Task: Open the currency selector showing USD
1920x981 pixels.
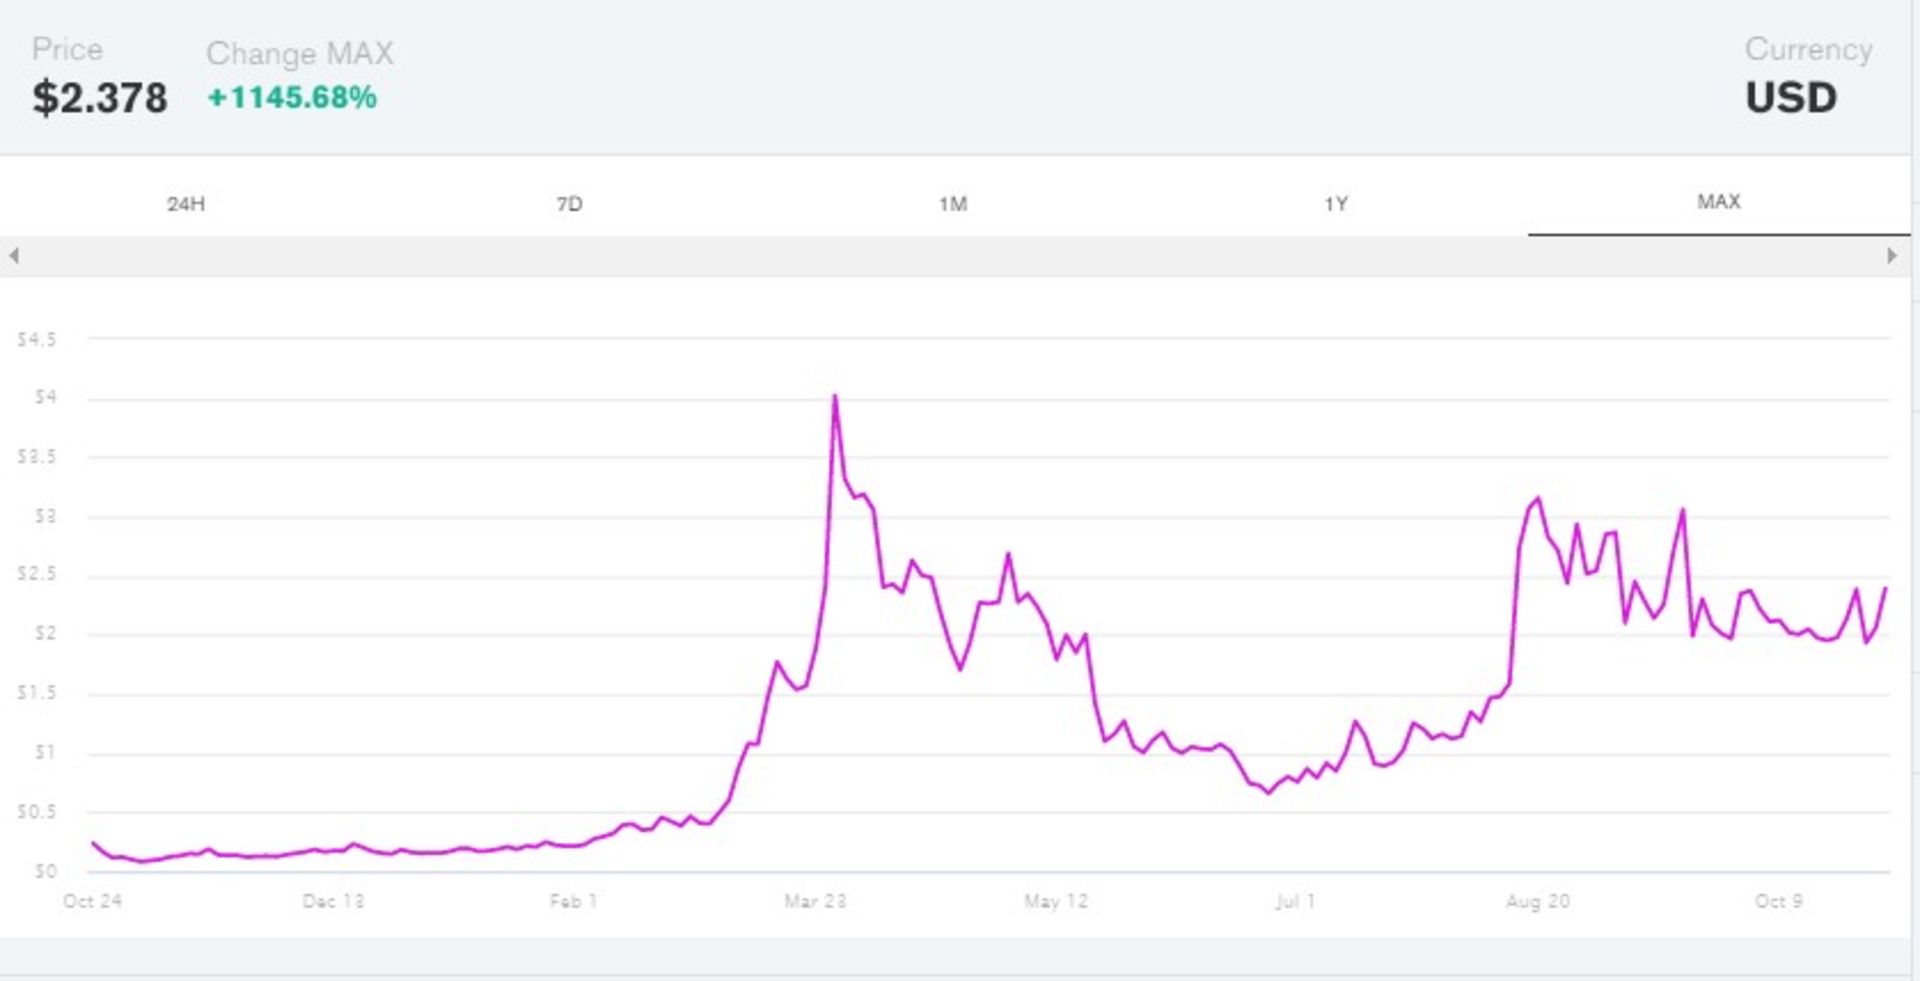Action: point(1791,97)
